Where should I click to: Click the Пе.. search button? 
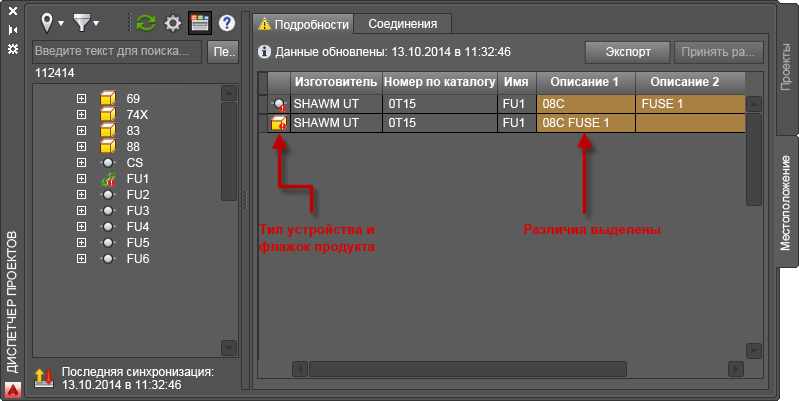coord(223,51)
